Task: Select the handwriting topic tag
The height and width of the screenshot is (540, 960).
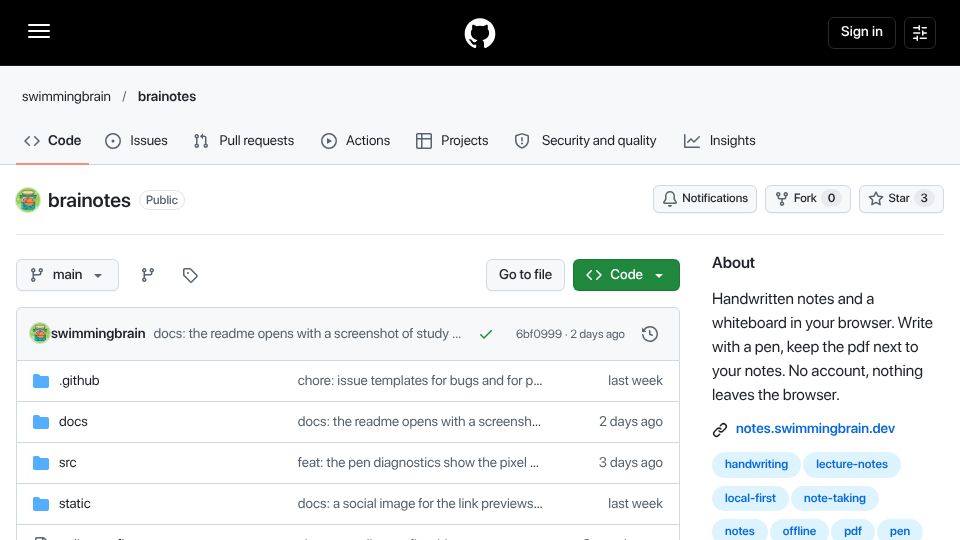Action: pos(756,465)
